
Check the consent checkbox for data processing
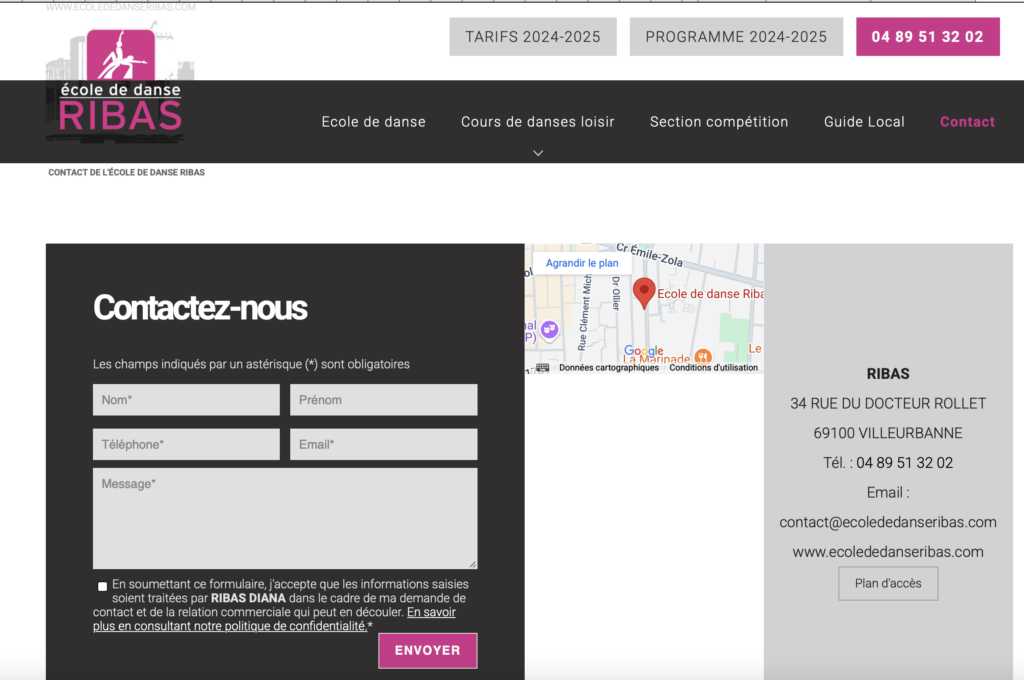(102, 586)
